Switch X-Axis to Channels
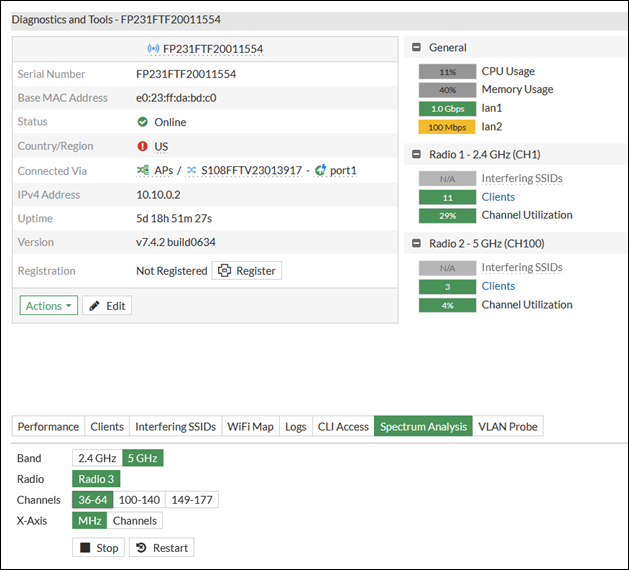The height and width of the screenshot is (570, 629). [134, 521]
